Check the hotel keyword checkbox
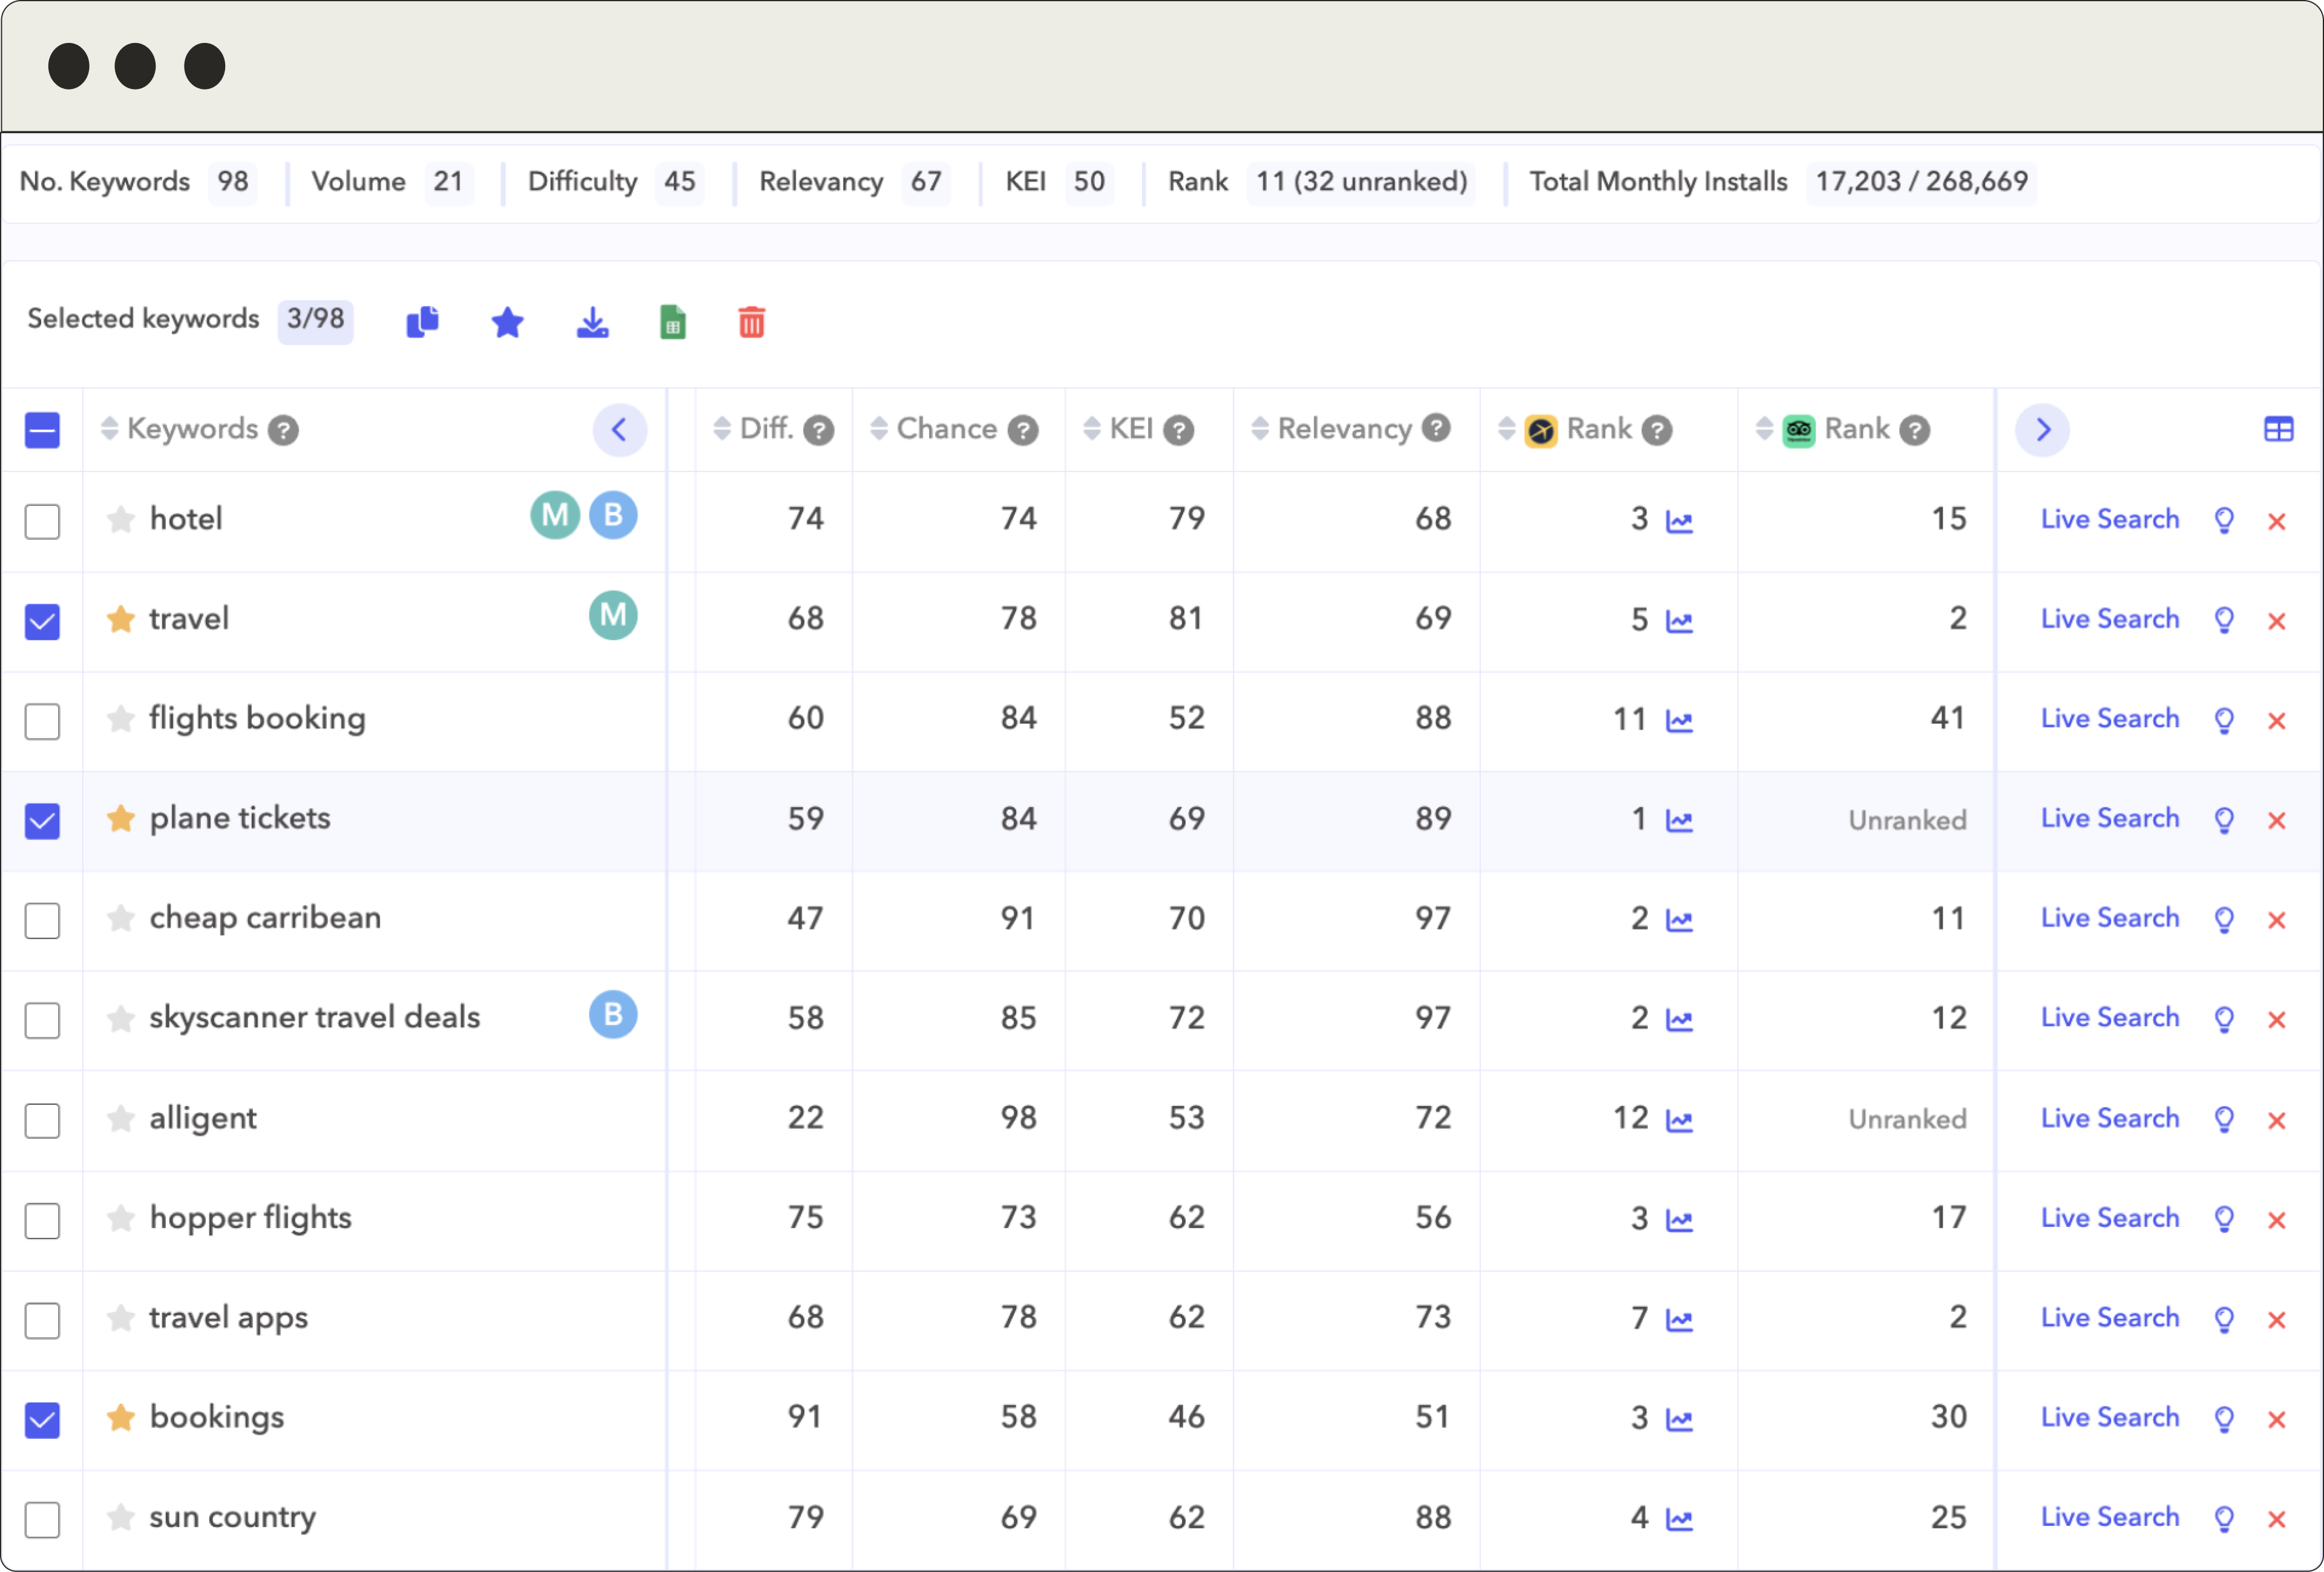This screenshot has height=1572, width=2324. coord(42,521)
